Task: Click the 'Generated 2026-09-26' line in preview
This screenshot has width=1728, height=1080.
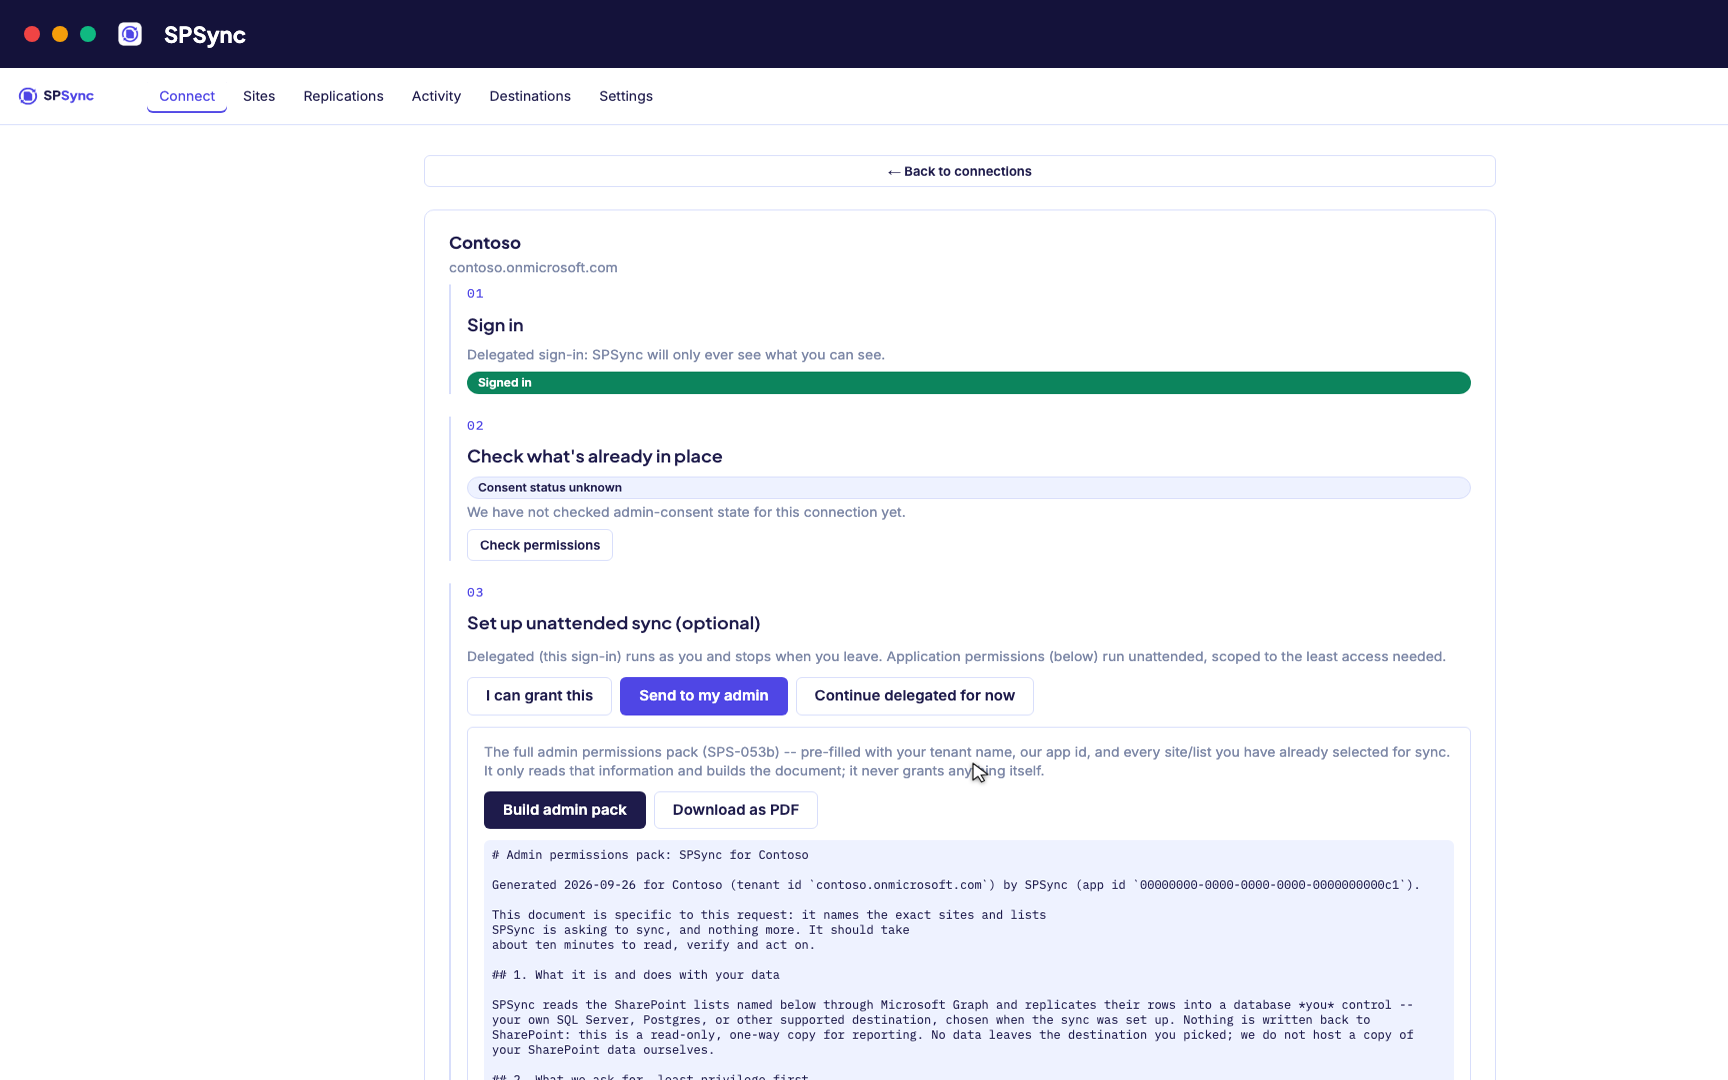Action: click(956, 885)
